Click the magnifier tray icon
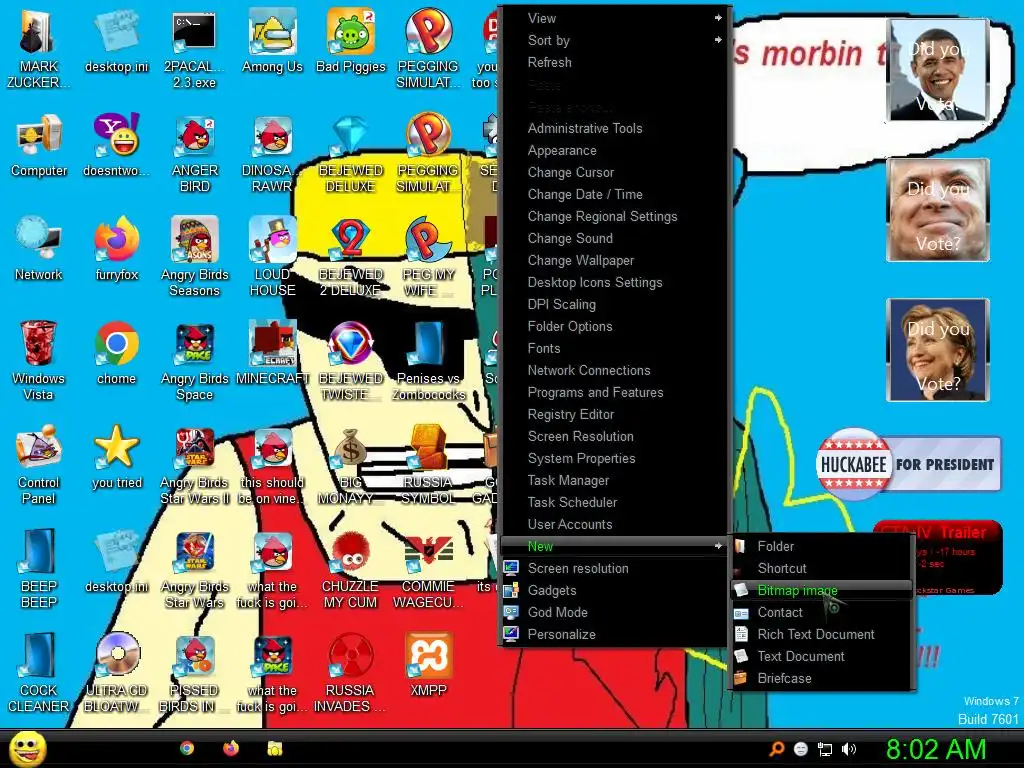 click(x=776, y=749)
